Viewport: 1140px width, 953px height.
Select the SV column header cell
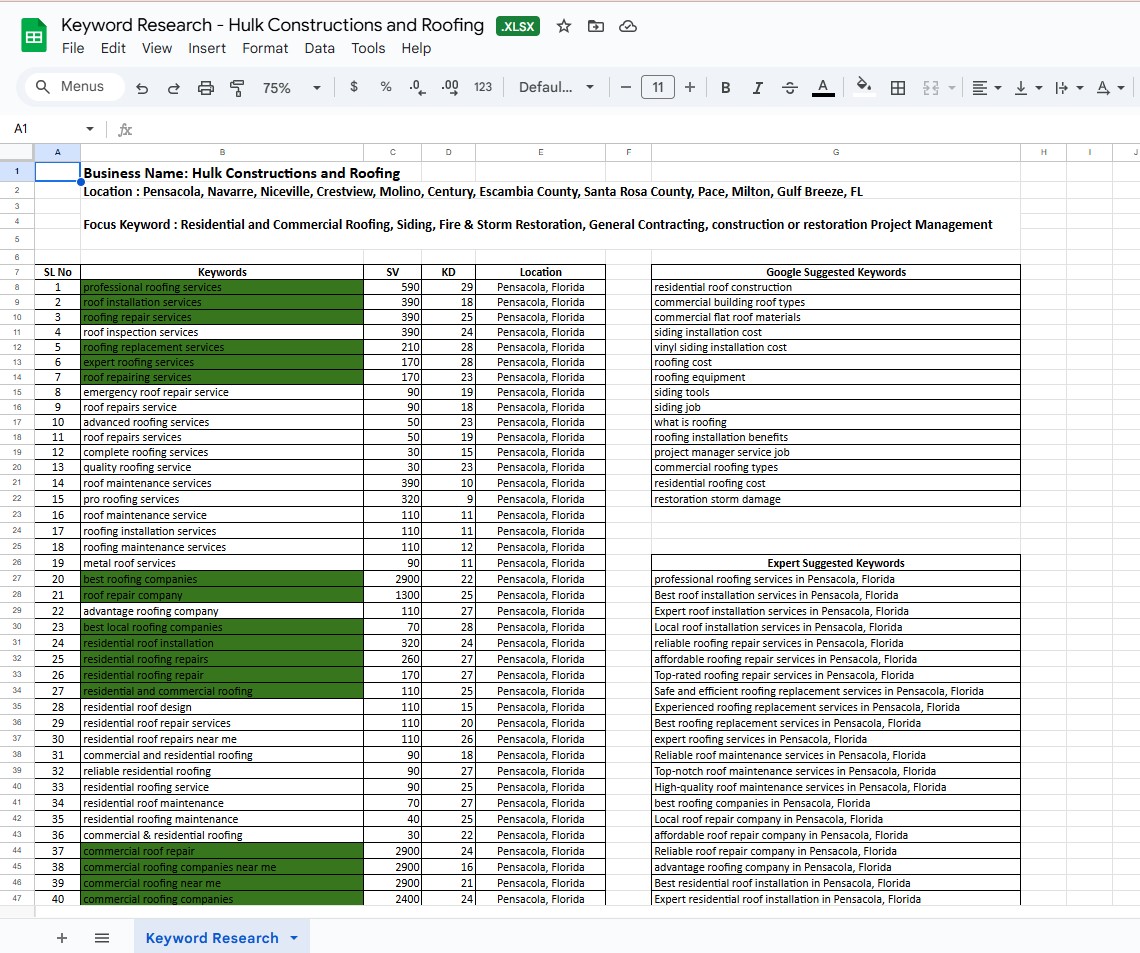[393, 272]
